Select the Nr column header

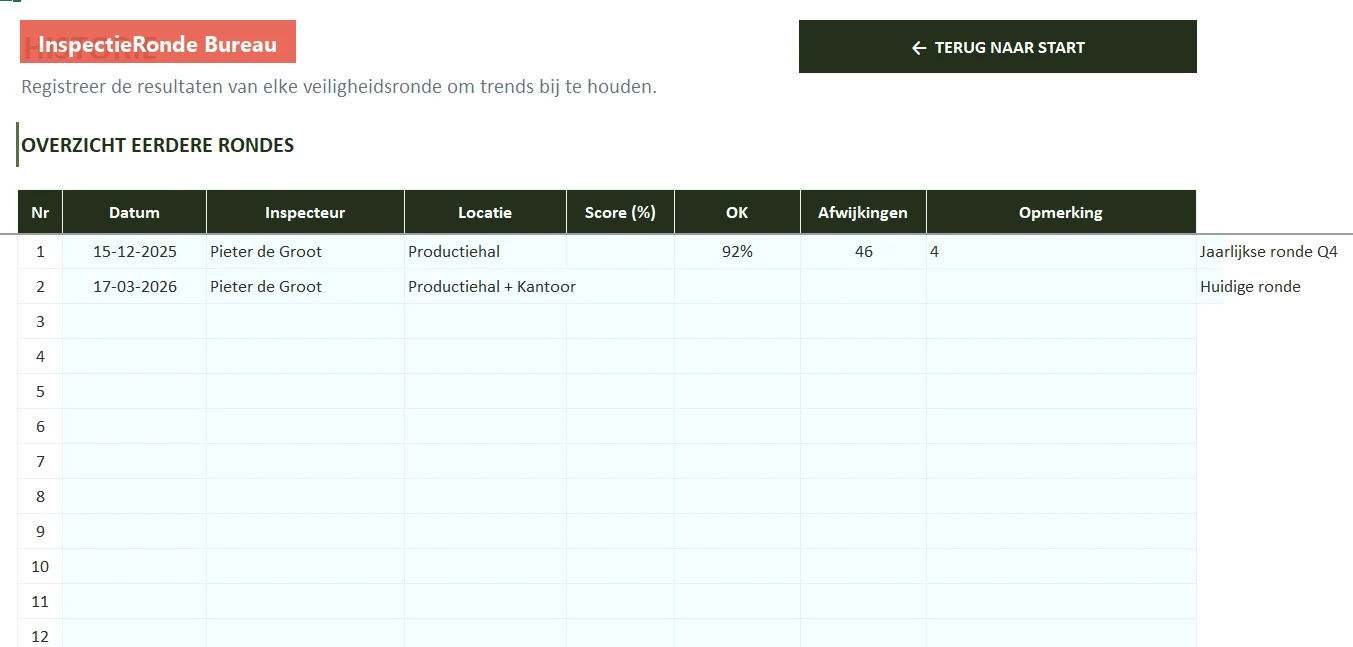(40, 212)
